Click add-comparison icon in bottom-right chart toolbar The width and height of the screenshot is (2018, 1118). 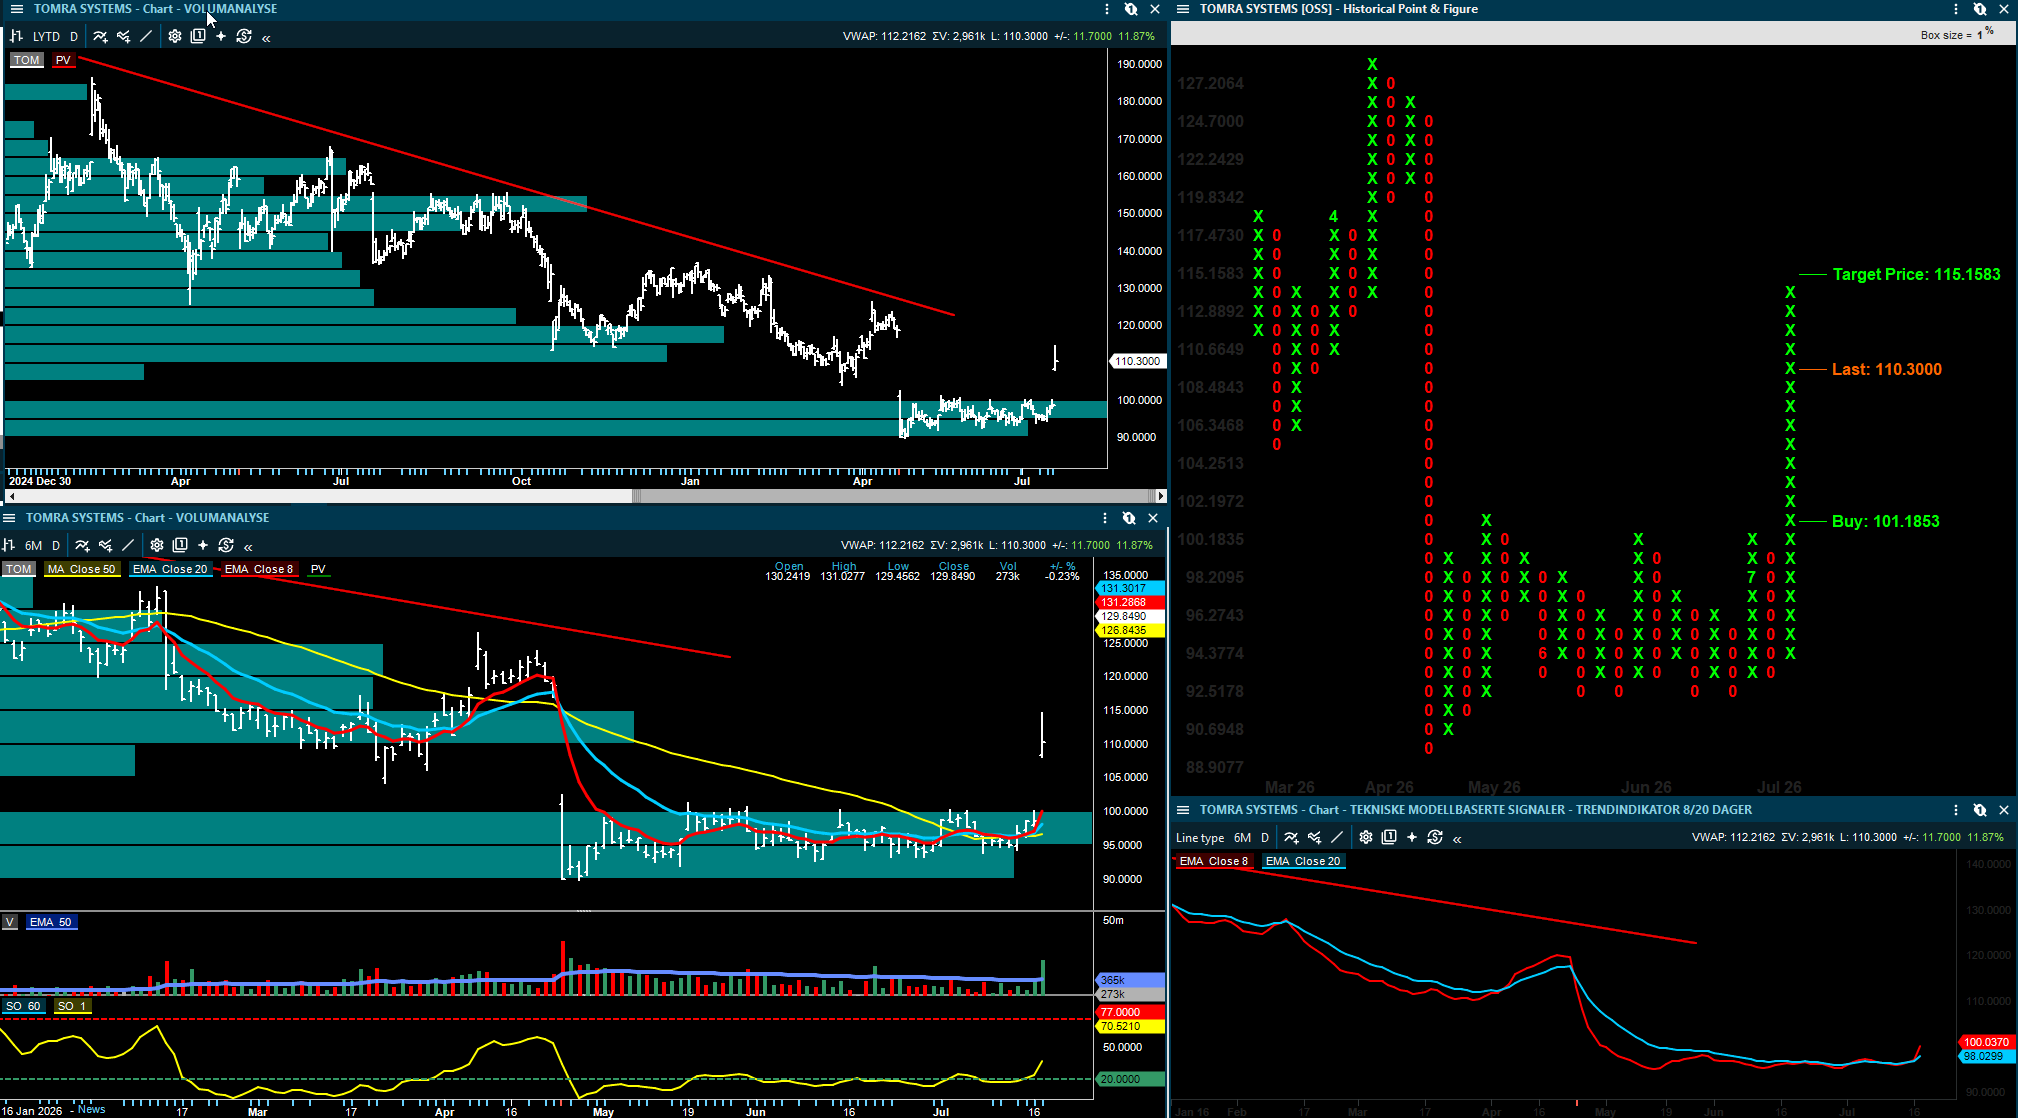[1314, 837]
